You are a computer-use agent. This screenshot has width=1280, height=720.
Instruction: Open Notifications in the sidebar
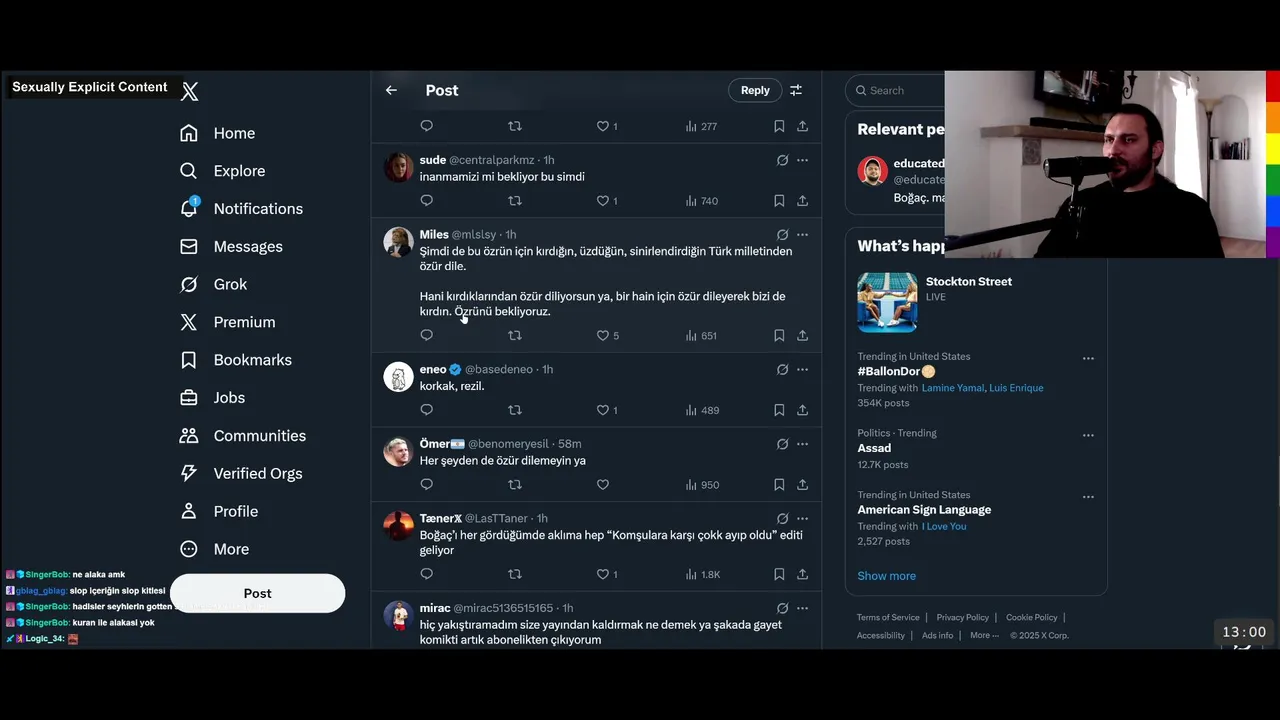[241, 209]
